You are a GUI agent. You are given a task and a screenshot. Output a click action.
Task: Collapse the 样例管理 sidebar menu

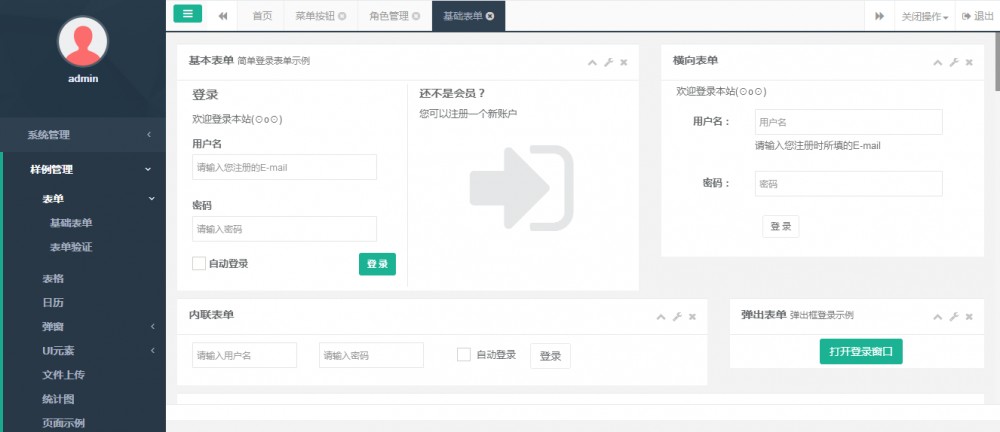[83, 170]
